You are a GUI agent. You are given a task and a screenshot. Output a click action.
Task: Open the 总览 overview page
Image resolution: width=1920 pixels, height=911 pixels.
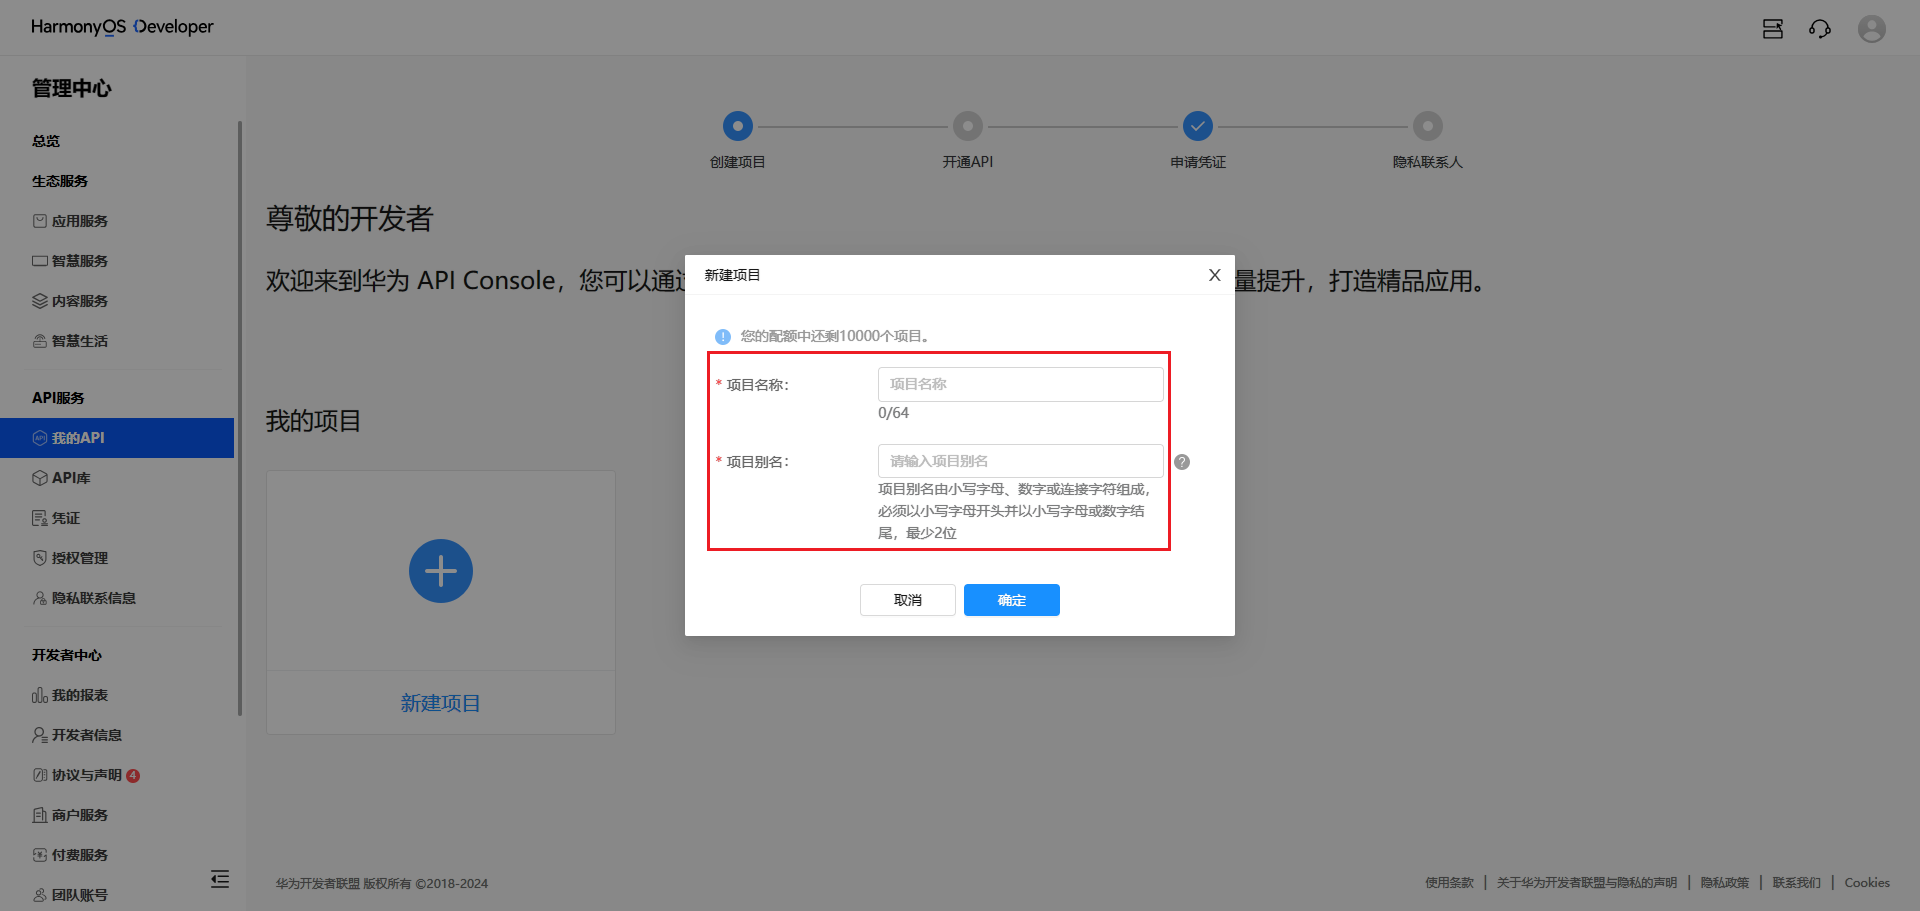pyautogui.click(x=45, y=140)
